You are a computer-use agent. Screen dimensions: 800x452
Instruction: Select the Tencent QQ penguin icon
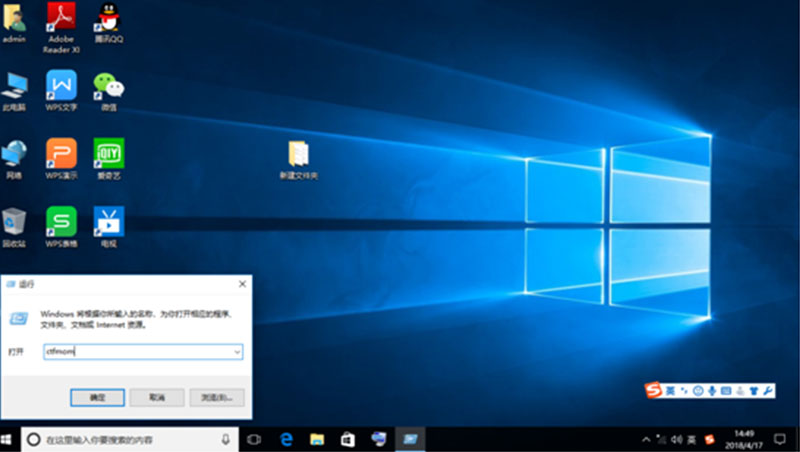click(x=107, y=18)
